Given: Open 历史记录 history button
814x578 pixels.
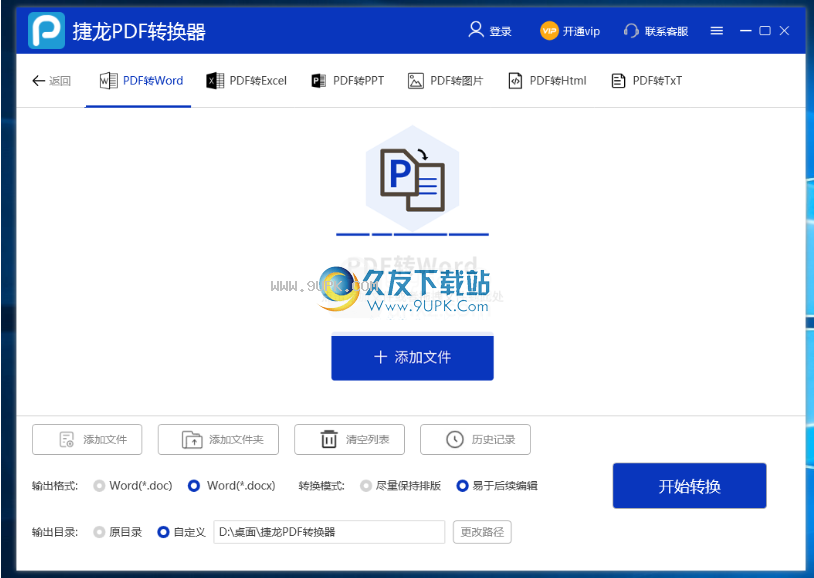Looking at the screenshot, I should tap(475, 439).
